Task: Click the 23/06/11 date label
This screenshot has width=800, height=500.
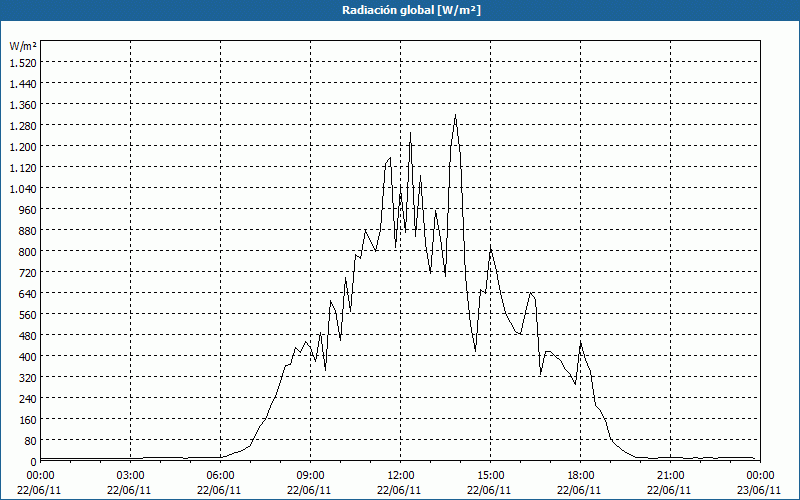Action: [760, 490]
